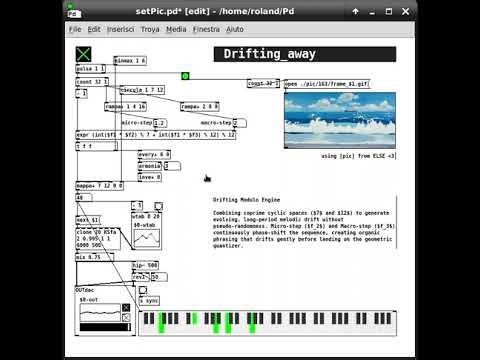Click the 'using [pic] from ELSE' comment
This screenshot has width=480, height=360.
click(x=358, y=156)
